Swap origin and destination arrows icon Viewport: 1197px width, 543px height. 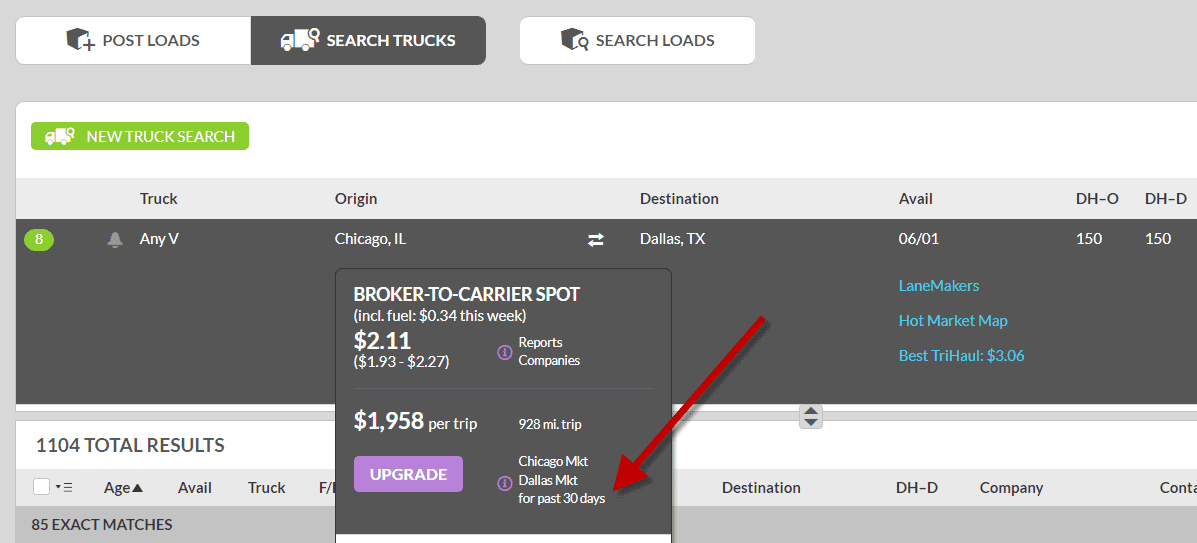[x=595, y=240]
